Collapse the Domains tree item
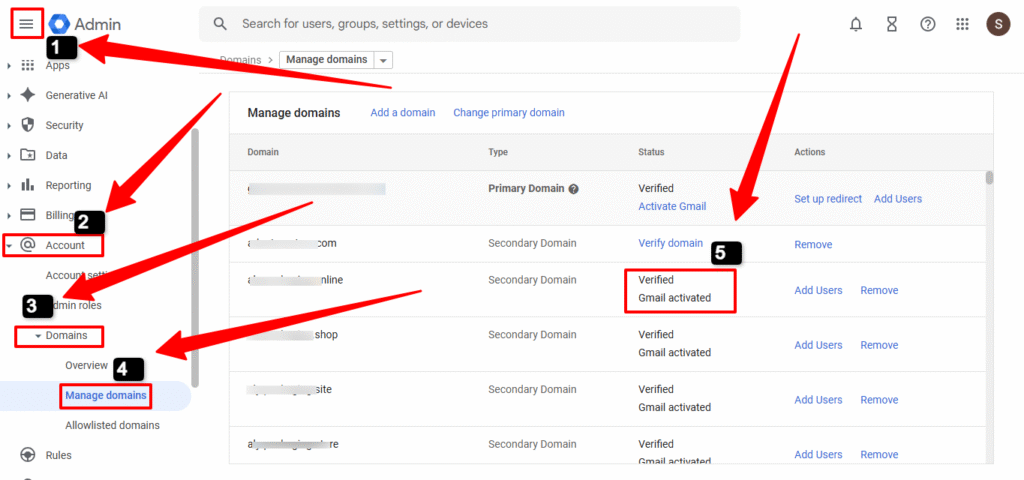1024x480 pixels. point(38,336)
